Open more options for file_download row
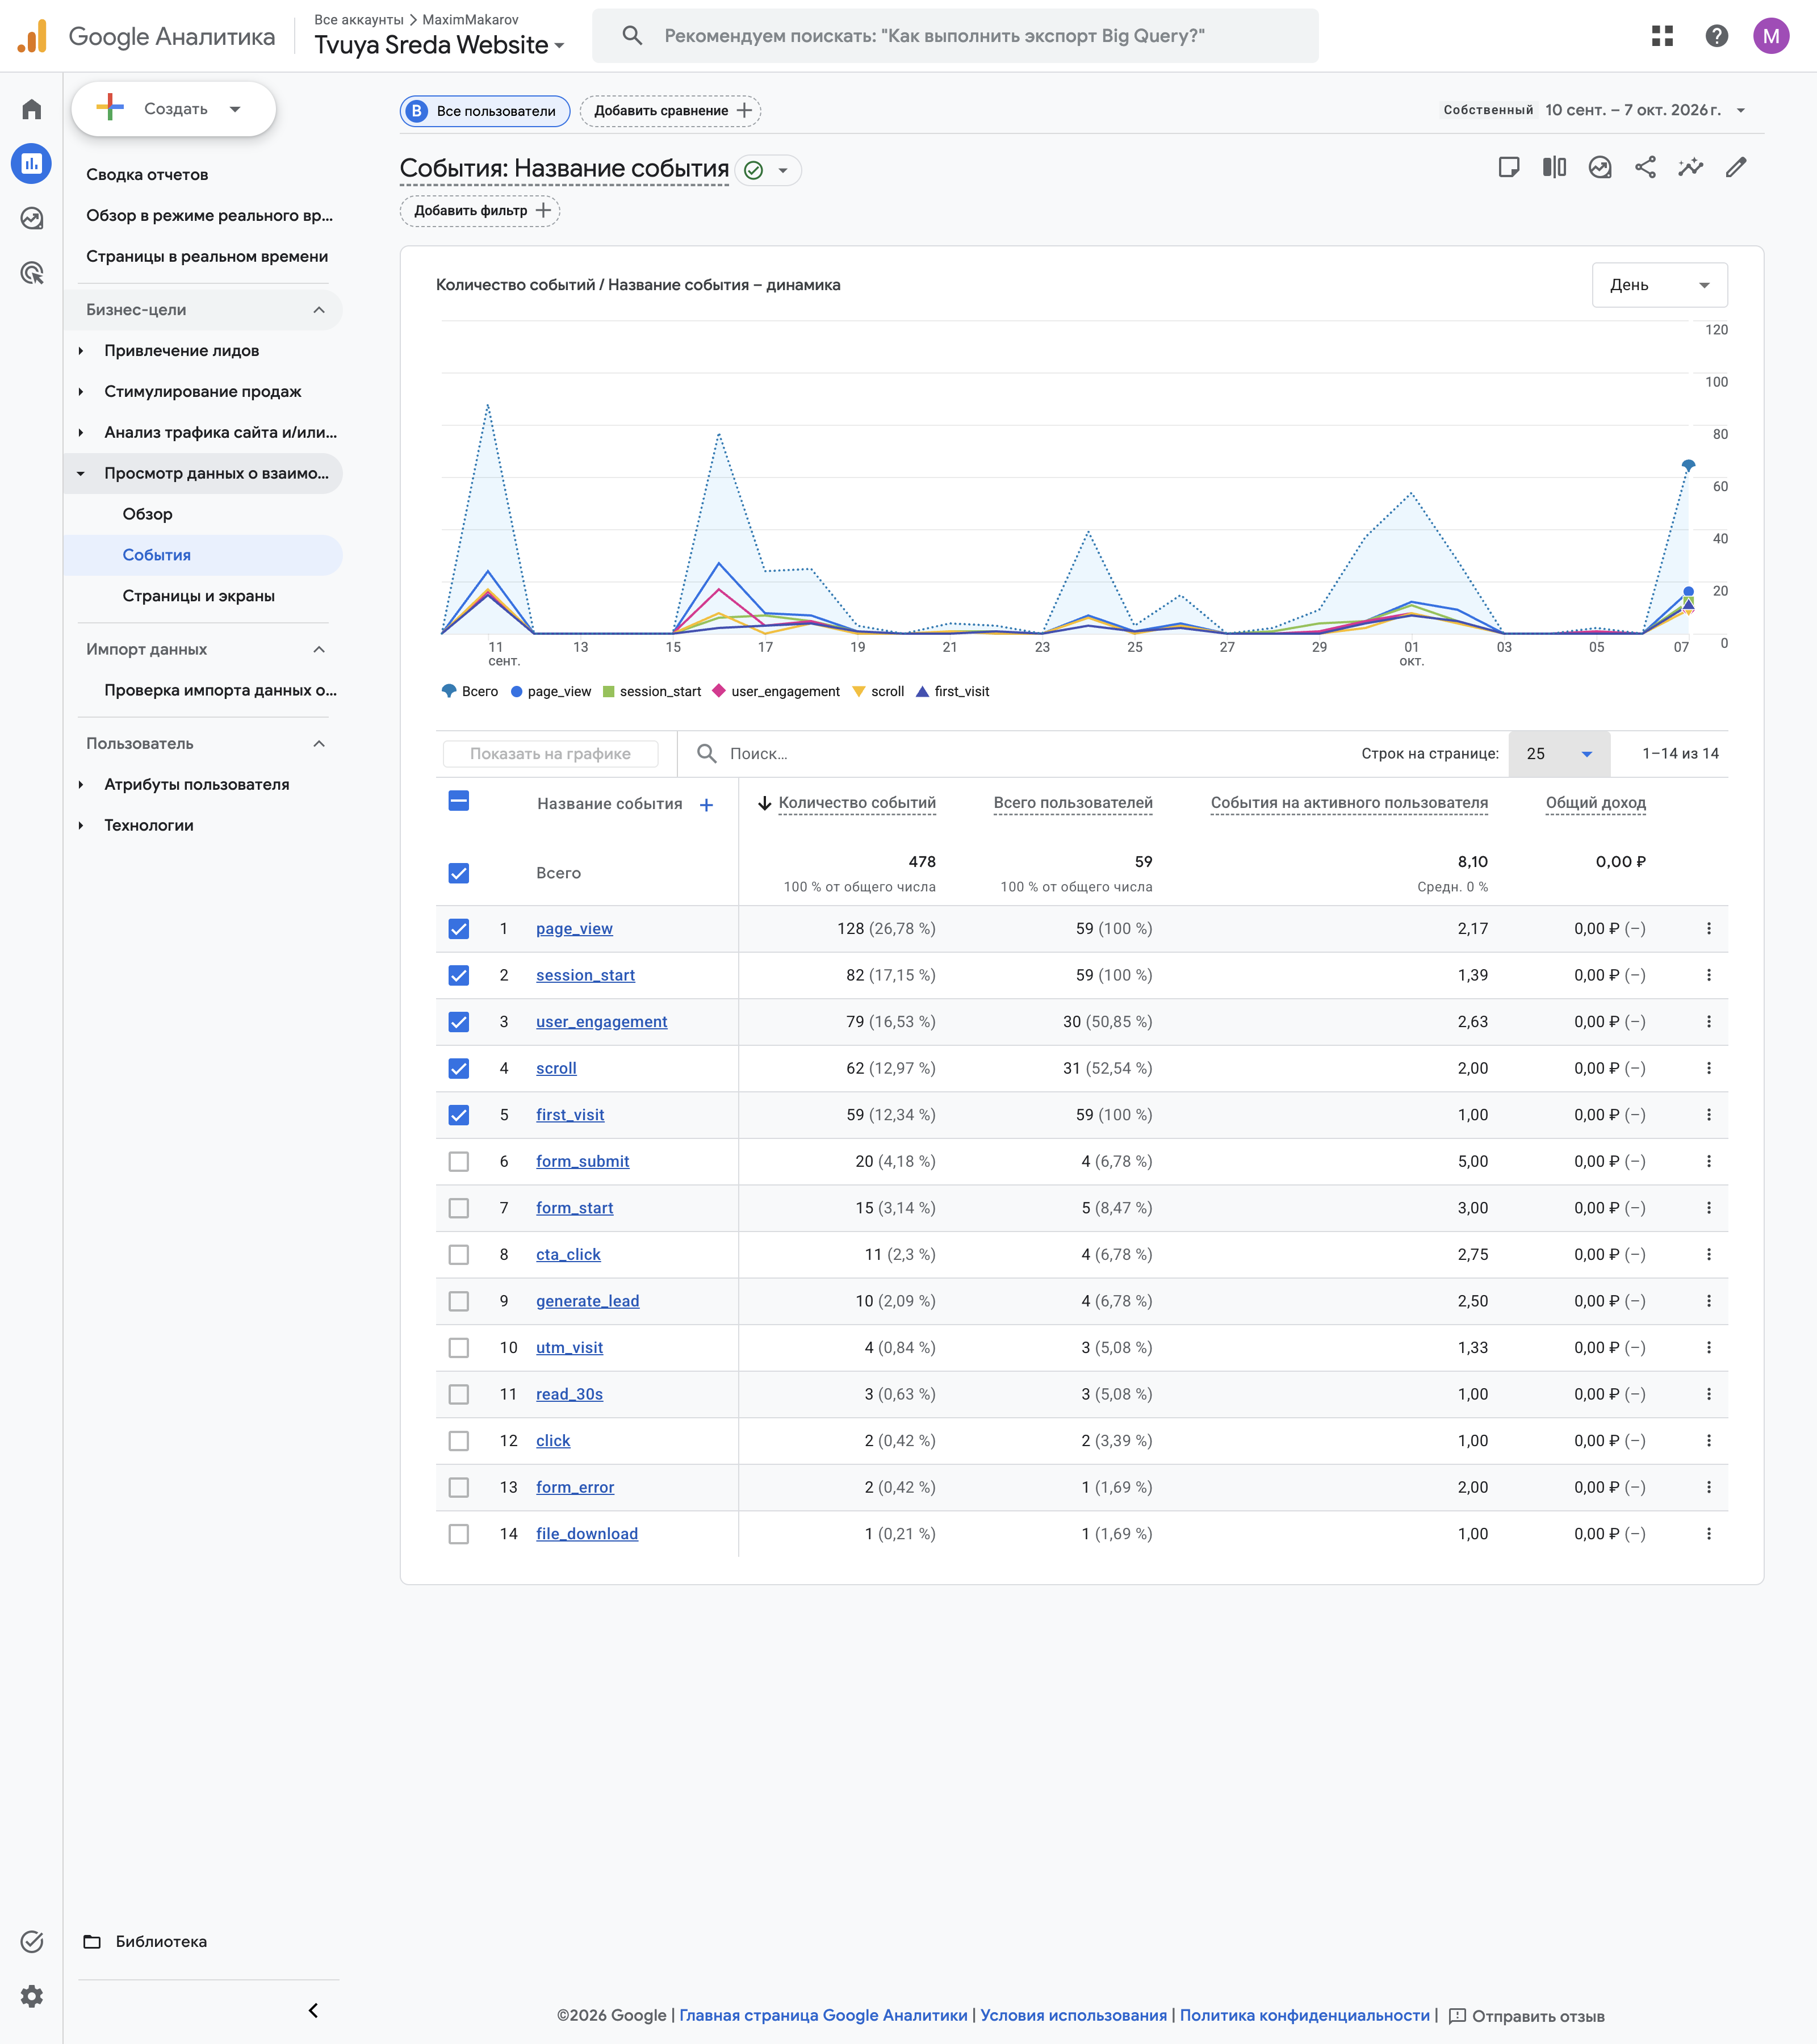 (x=1708, y=1534)
